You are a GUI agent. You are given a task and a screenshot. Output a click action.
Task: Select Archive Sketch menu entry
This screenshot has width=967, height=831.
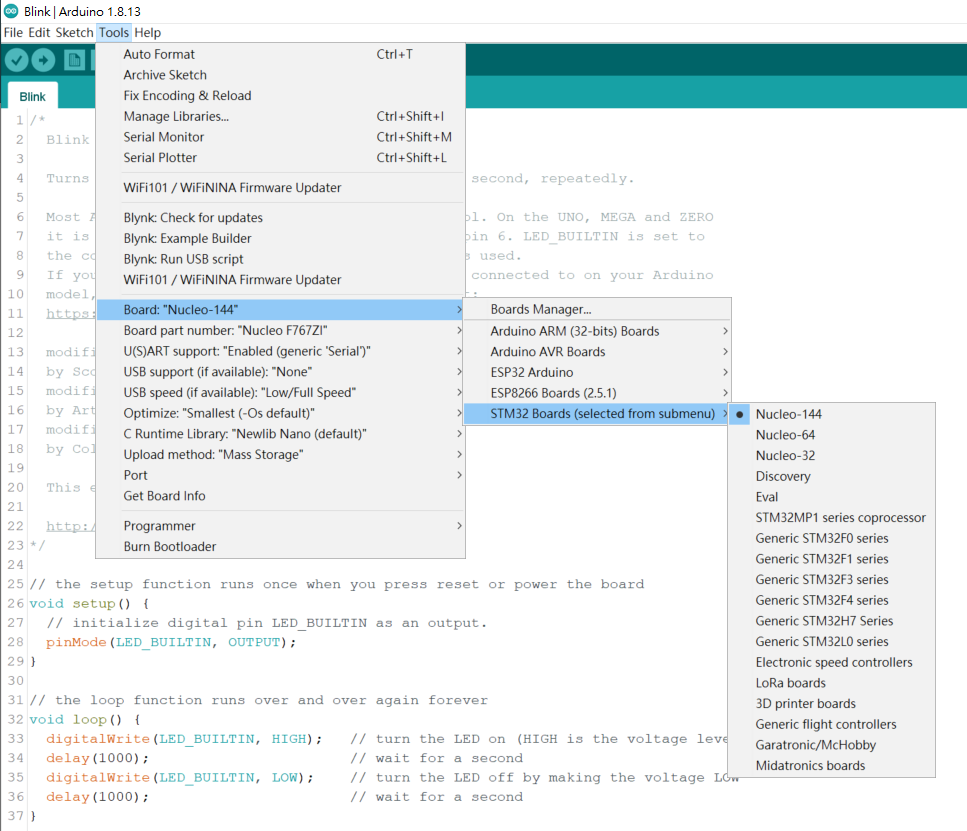281,75
